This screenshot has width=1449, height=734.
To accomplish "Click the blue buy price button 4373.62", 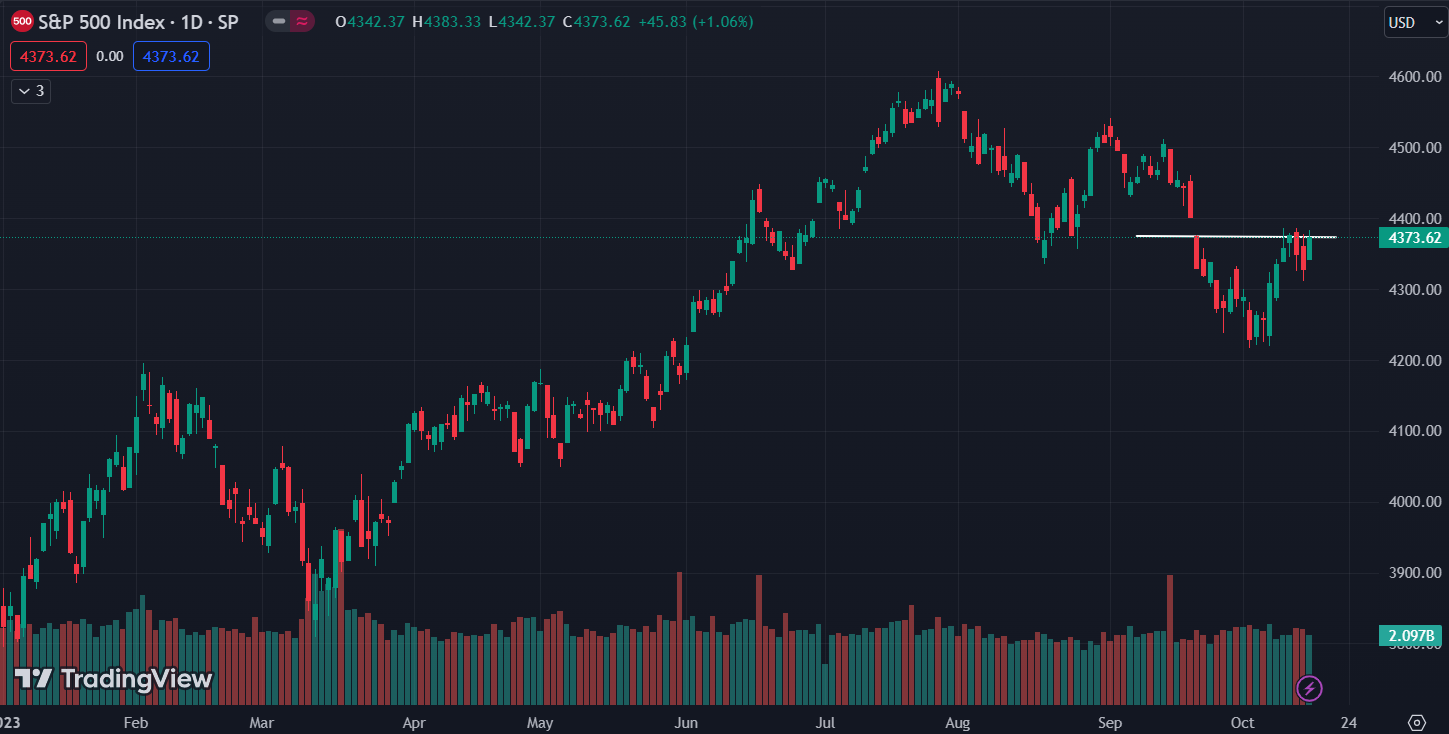I will point(171,57).
